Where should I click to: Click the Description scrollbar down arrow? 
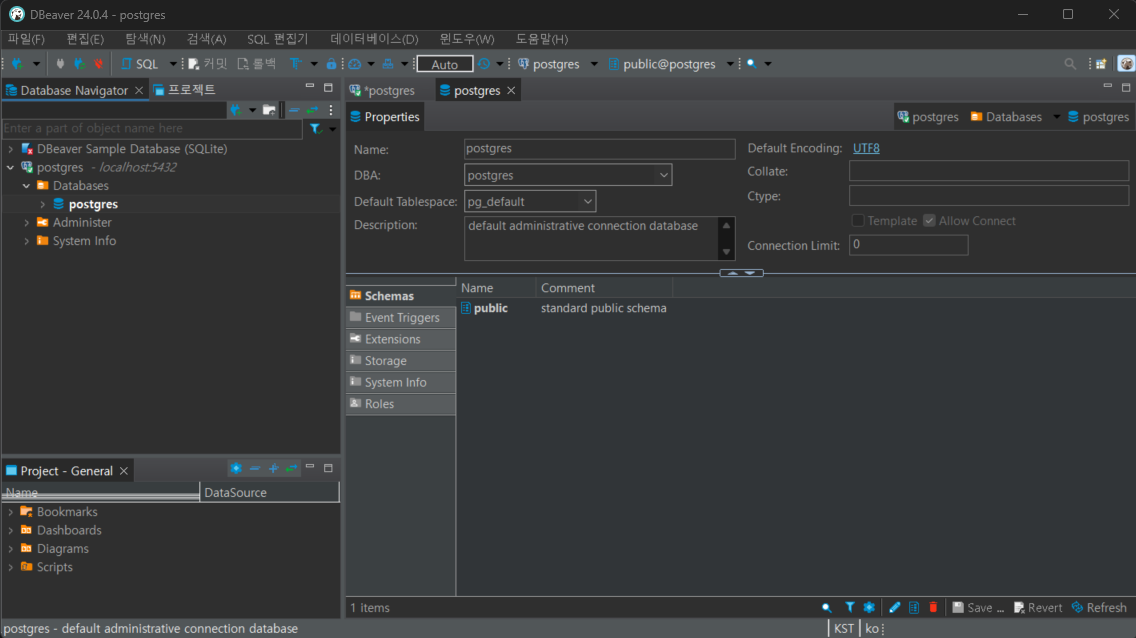[x=726, y=252]
